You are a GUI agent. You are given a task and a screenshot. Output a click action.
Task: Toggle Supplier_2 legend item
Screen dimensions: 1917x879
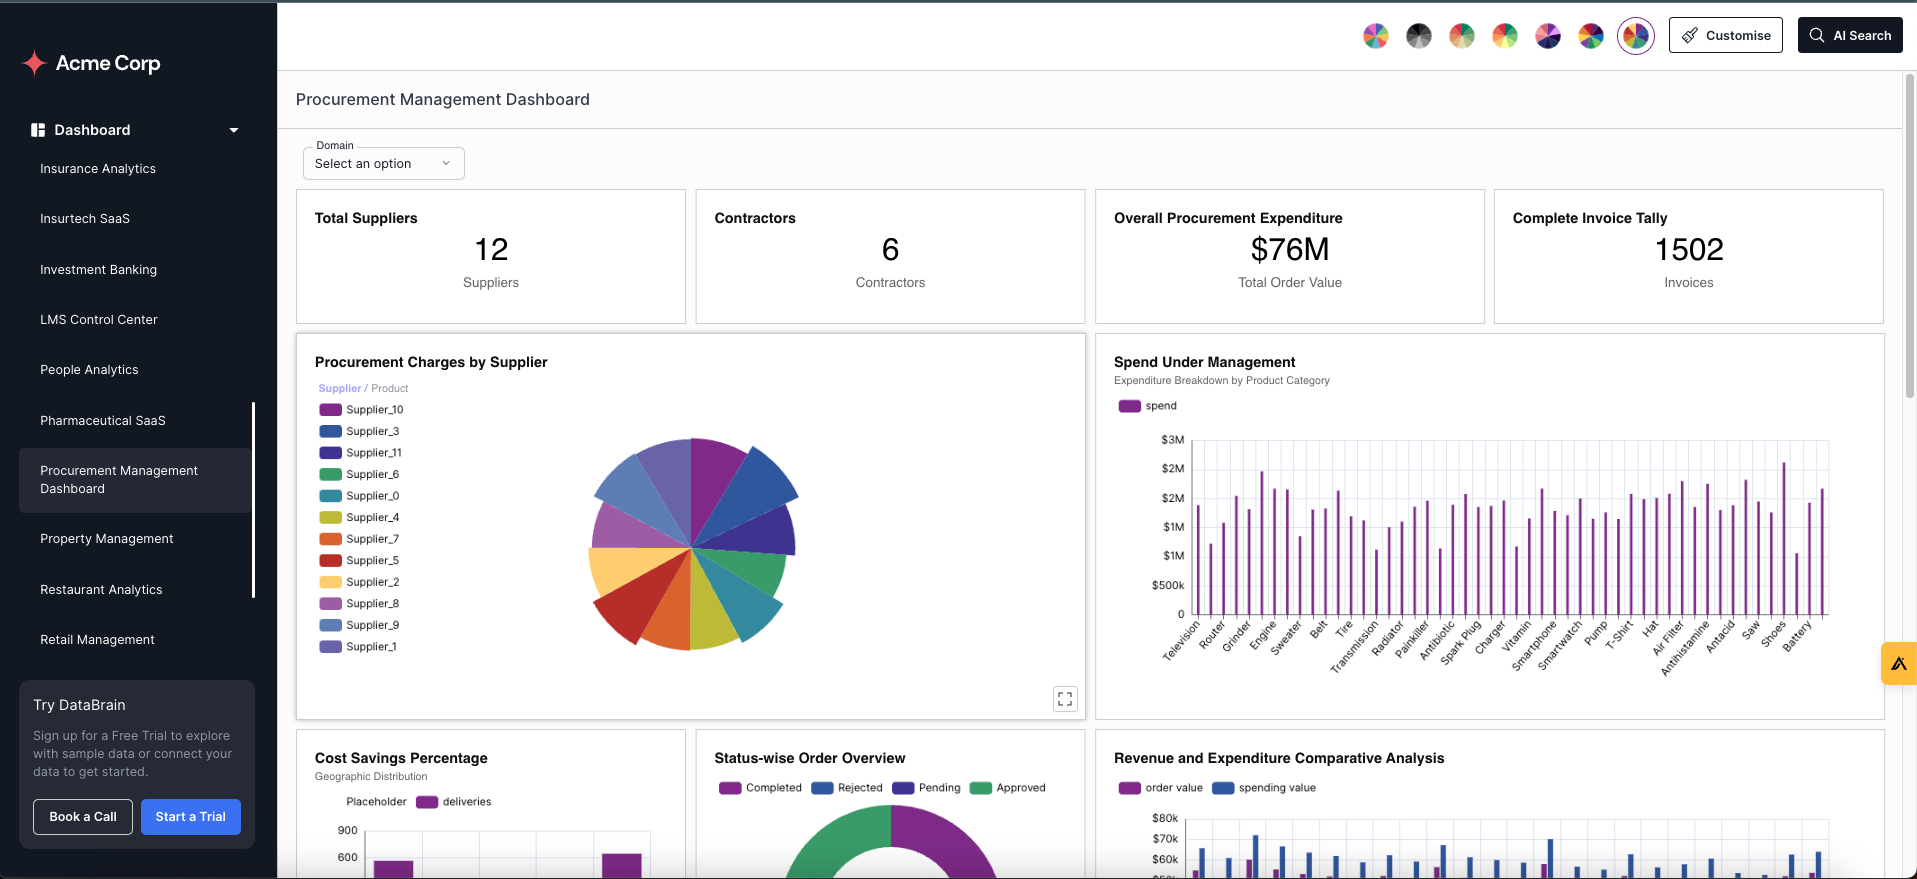point(359,582)
